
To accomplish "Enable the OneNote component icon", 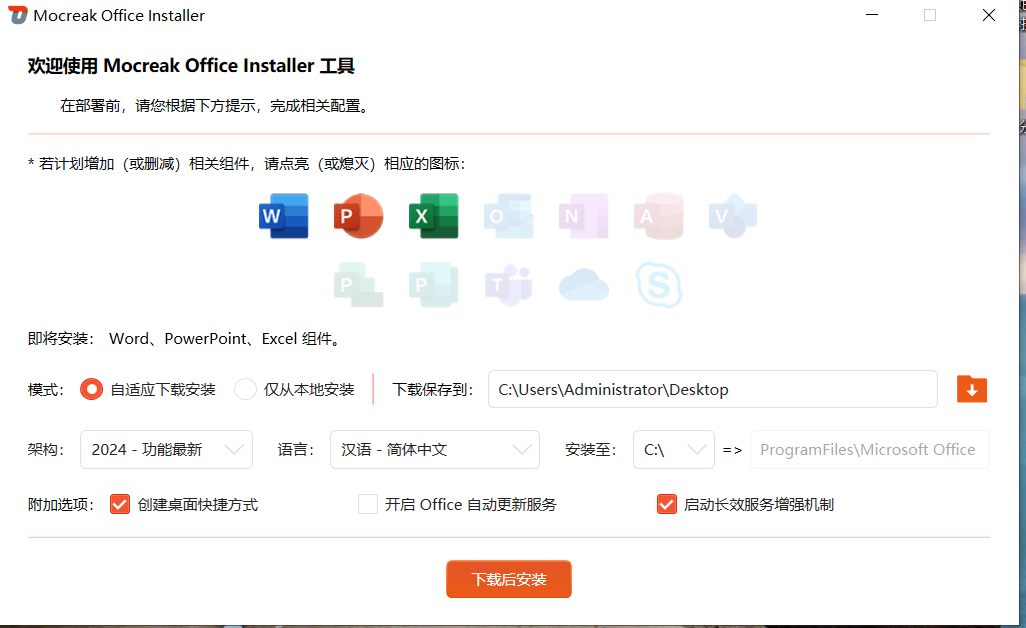I will [583, 216].
